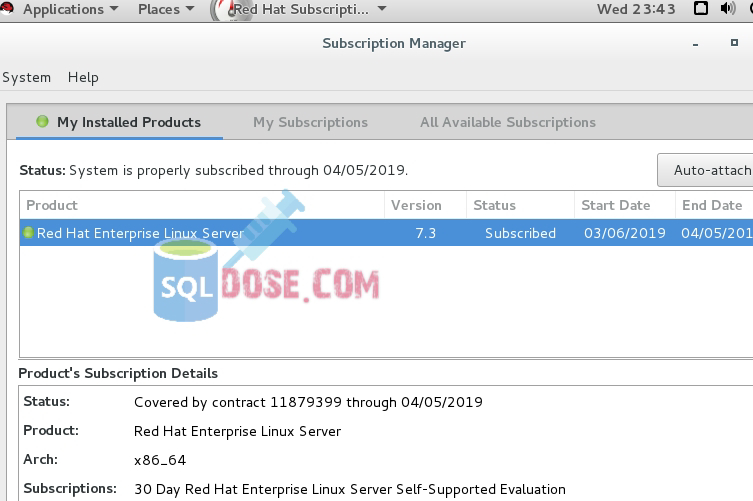The height and width of the screenshot is (501, 753).
Task: Select the Red Hat Enterprise Linux Server row
Action: point(386,233)
